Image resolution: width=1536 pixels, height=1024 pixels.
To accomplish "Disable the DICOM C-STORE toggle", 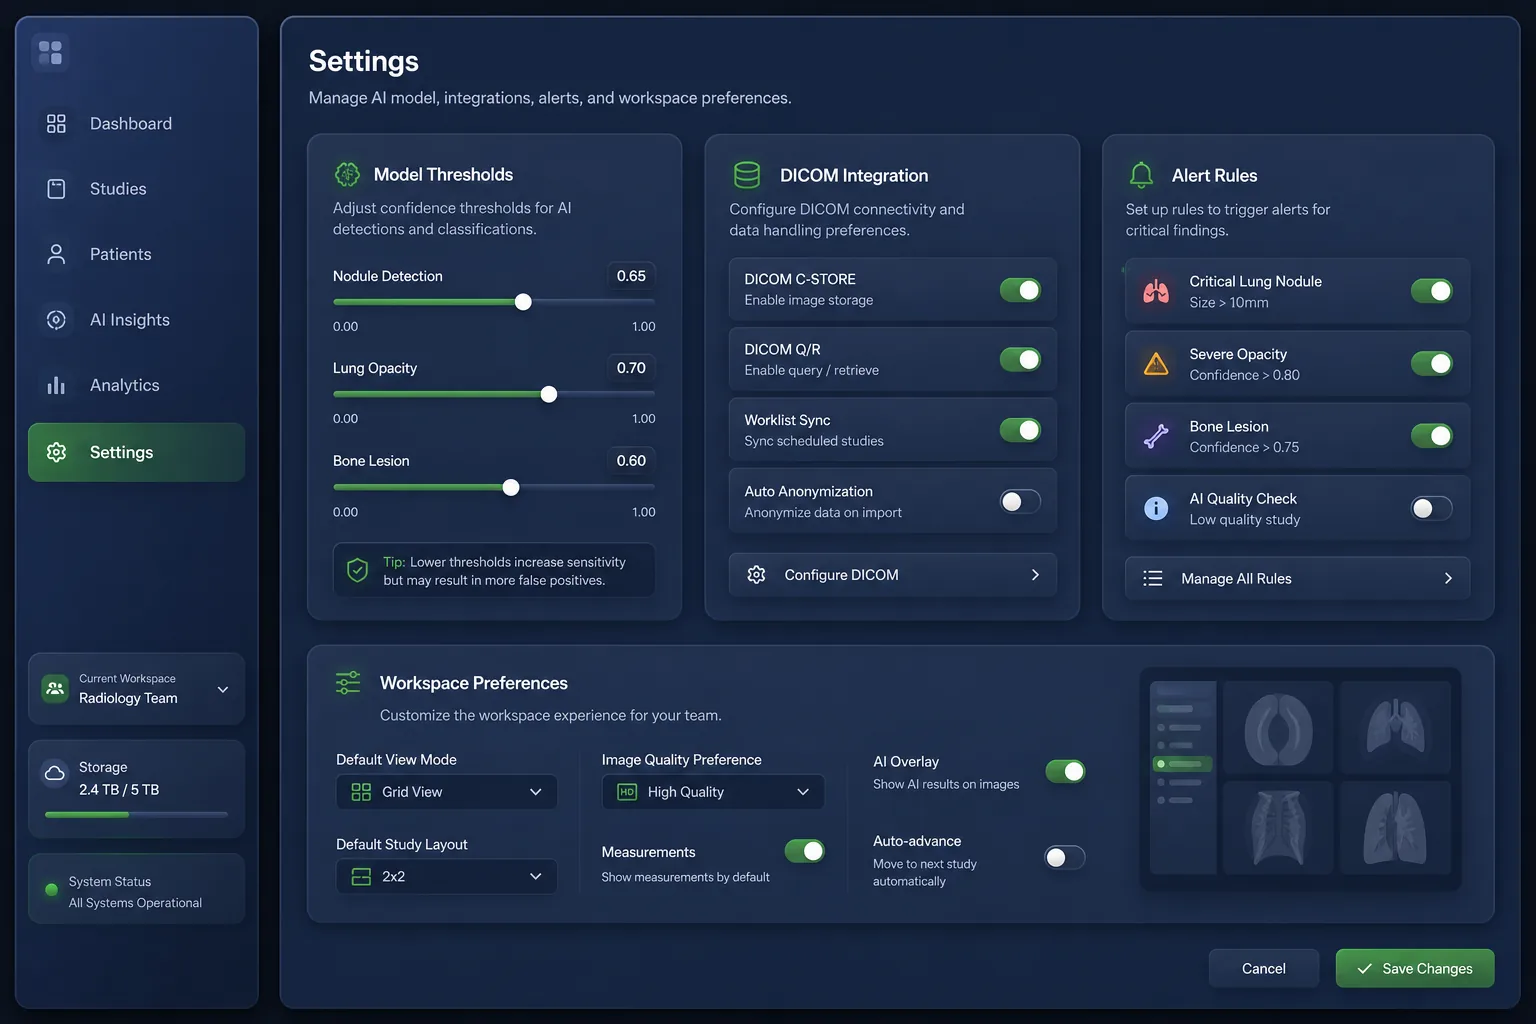I will (x=1020, y=290).
